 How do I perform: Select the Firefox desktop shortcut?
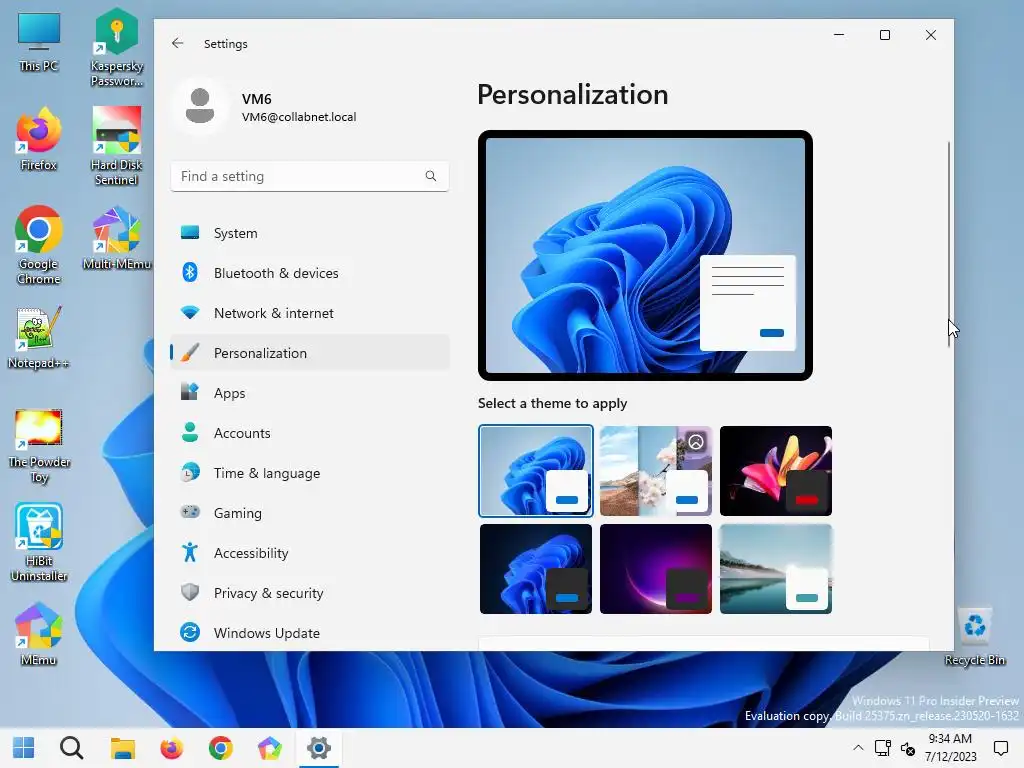click(x=39, y=139)
